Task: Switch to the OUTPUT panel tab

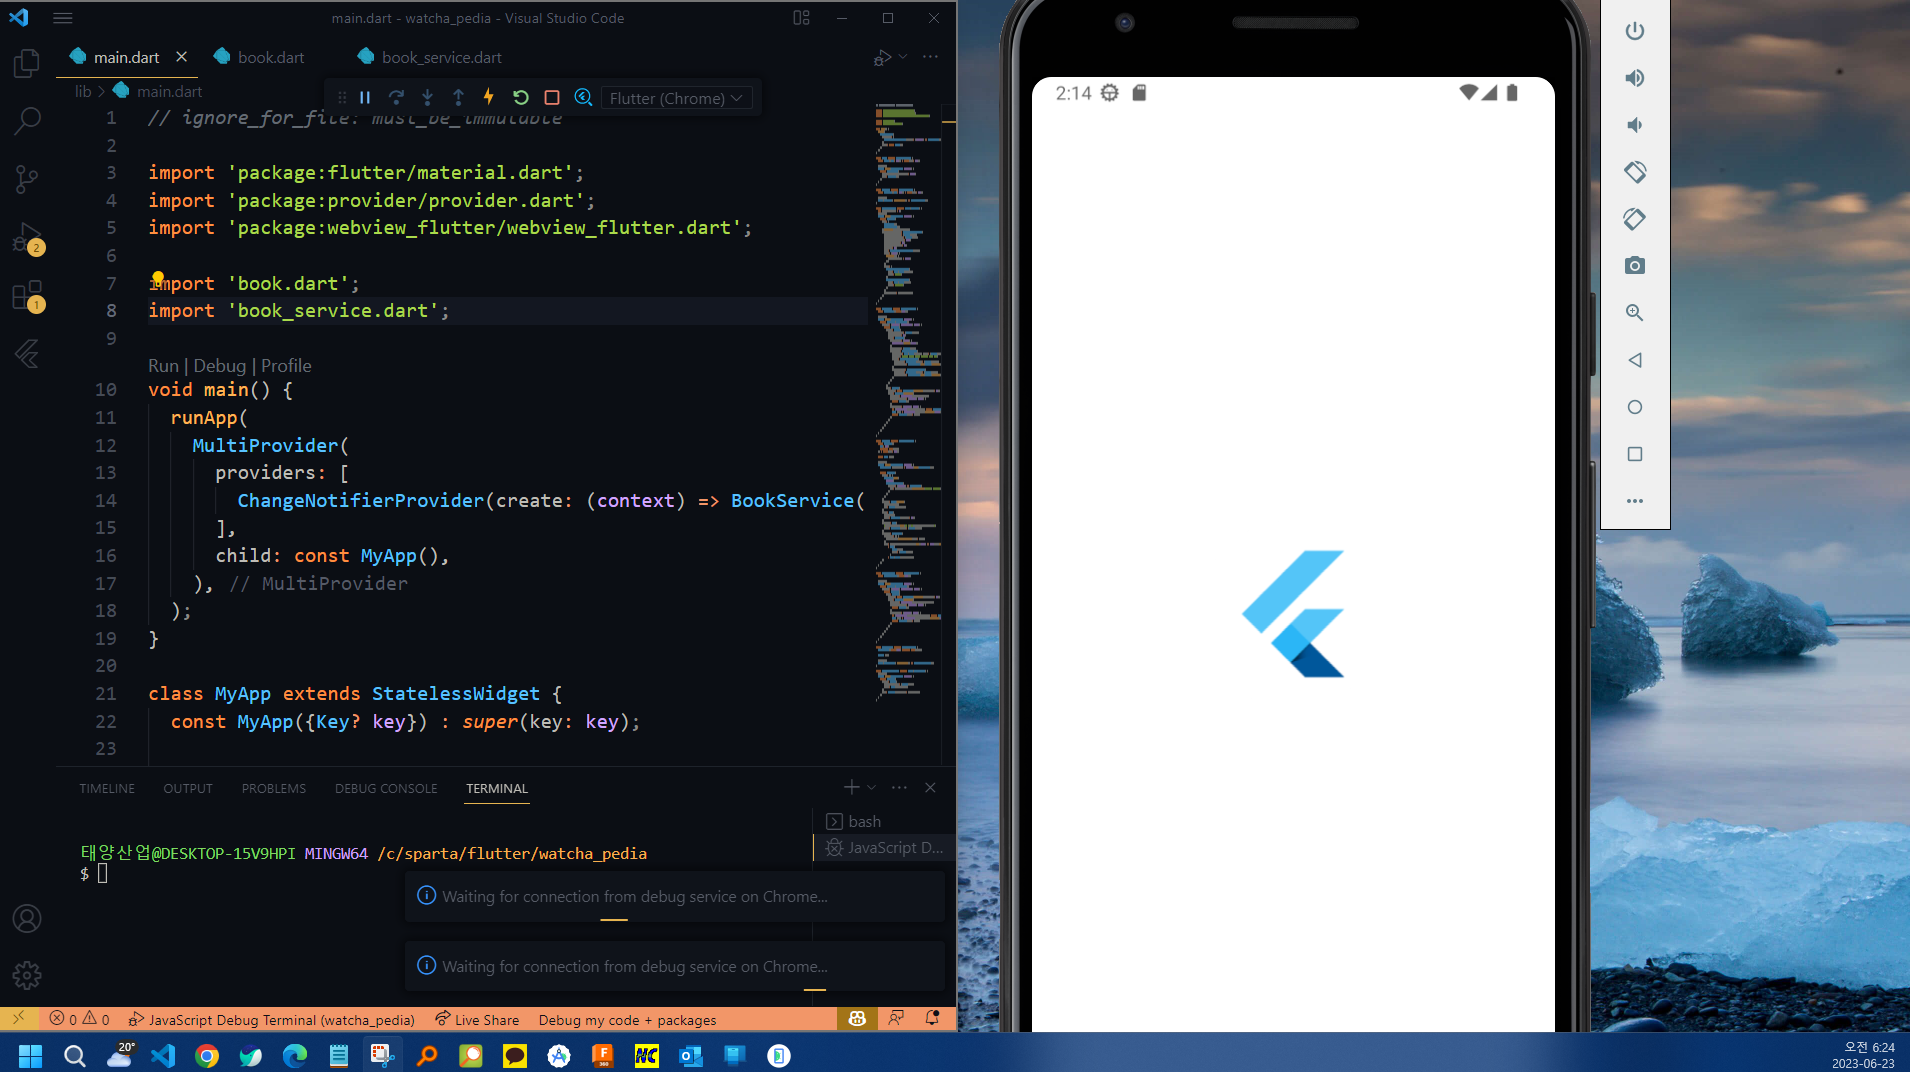Action: [x=188, y=788]
